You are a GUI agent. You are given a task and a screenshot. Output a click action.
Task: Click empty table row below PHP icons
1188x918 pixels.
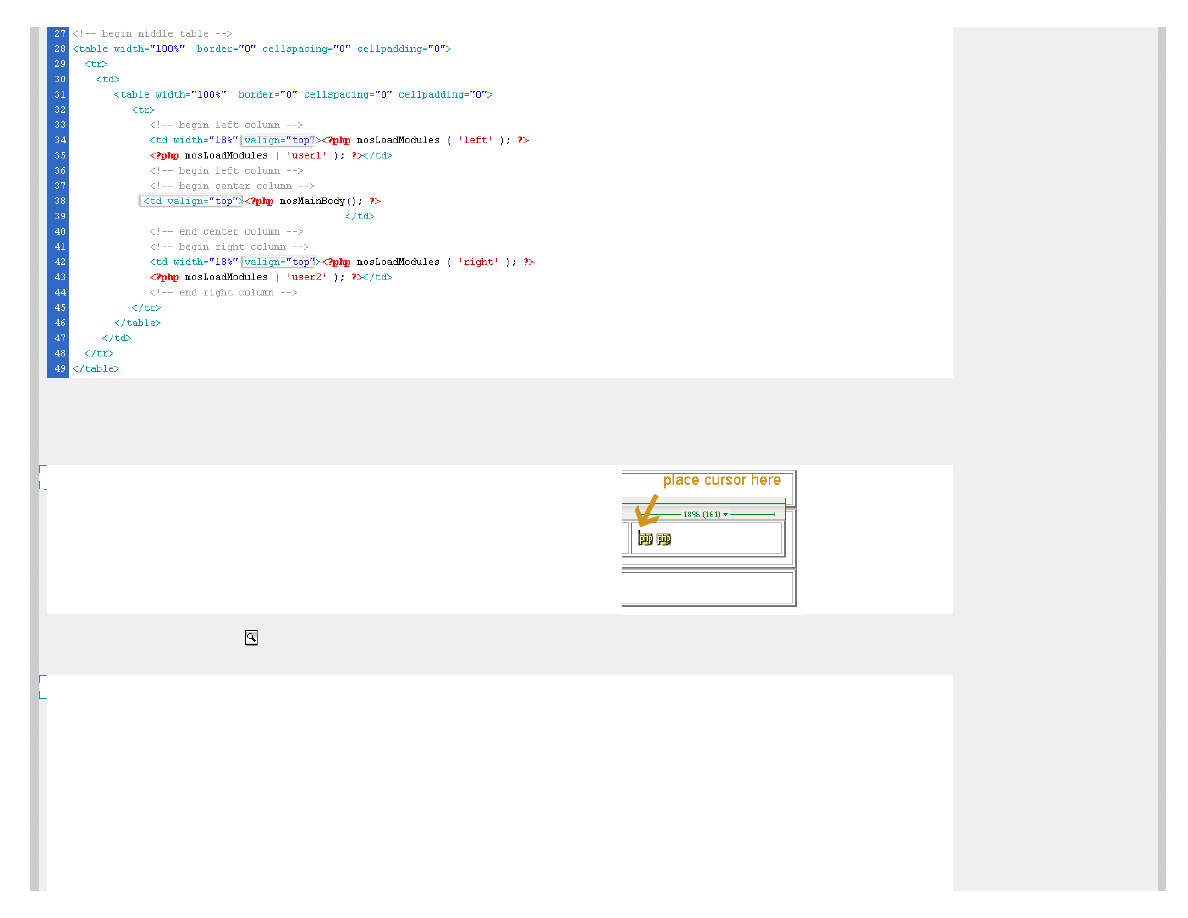pyautogui.click(x=708, y=587)
